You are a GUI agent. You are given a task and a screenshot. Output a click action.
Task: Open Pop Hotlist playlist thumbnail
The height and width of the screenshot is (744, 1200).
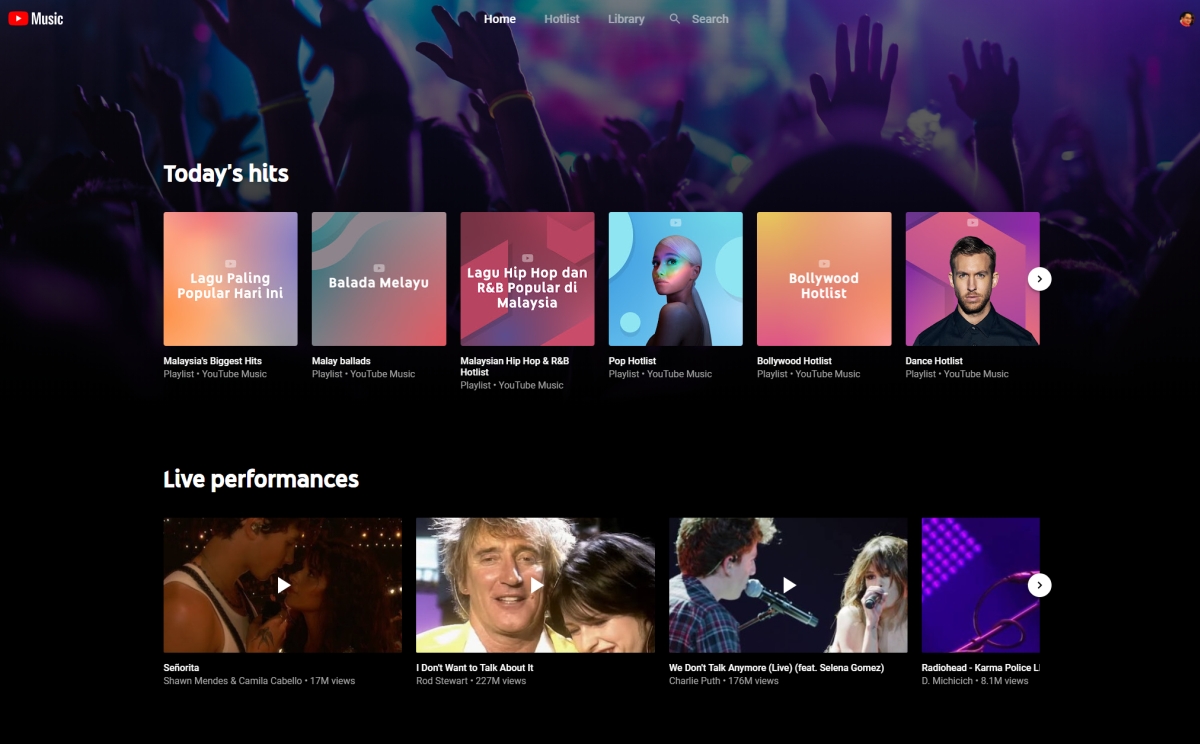click(x=675, y=279)
